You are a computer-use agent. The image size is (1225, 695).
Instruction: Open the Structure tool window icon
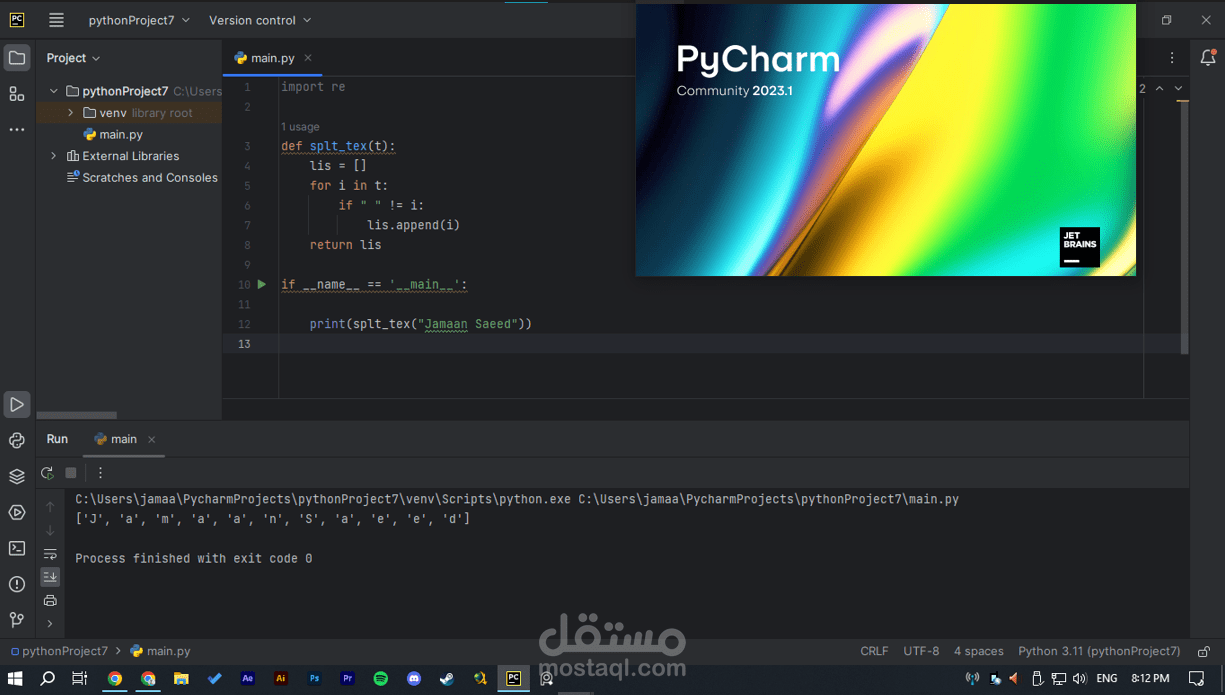(17, 94)
